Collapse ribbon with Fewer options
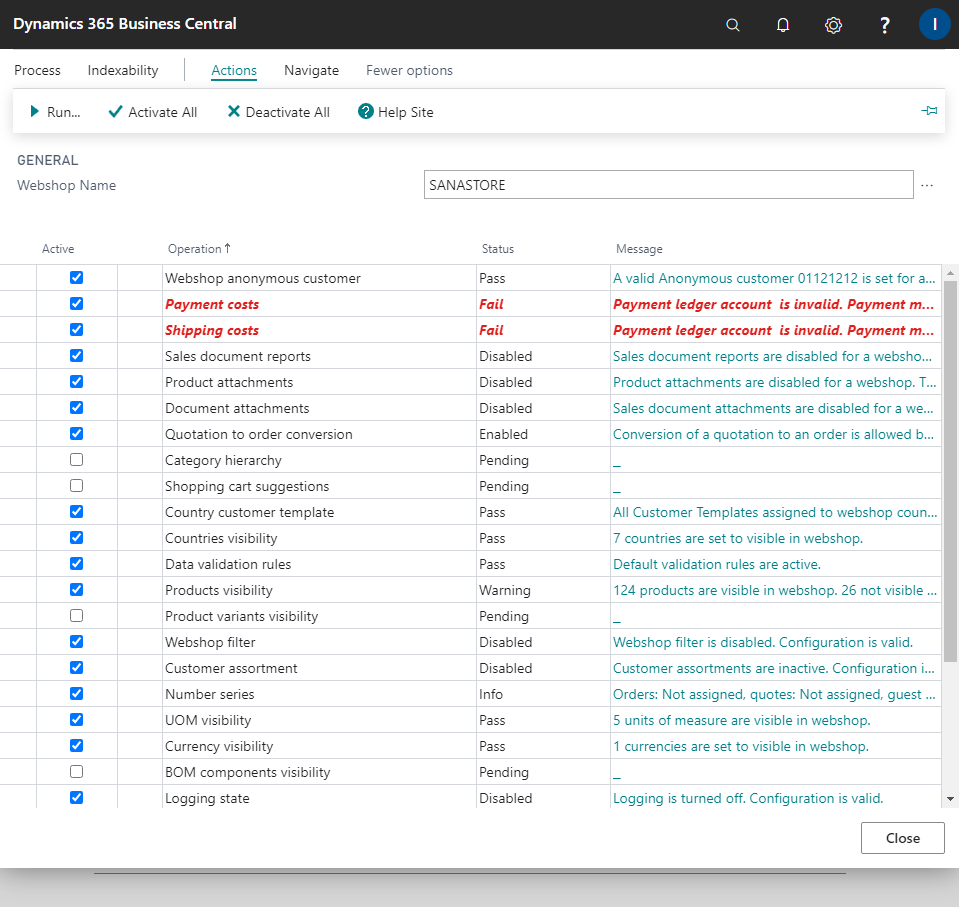The width and height of the screenshot is (959, 907). [409, 70]
